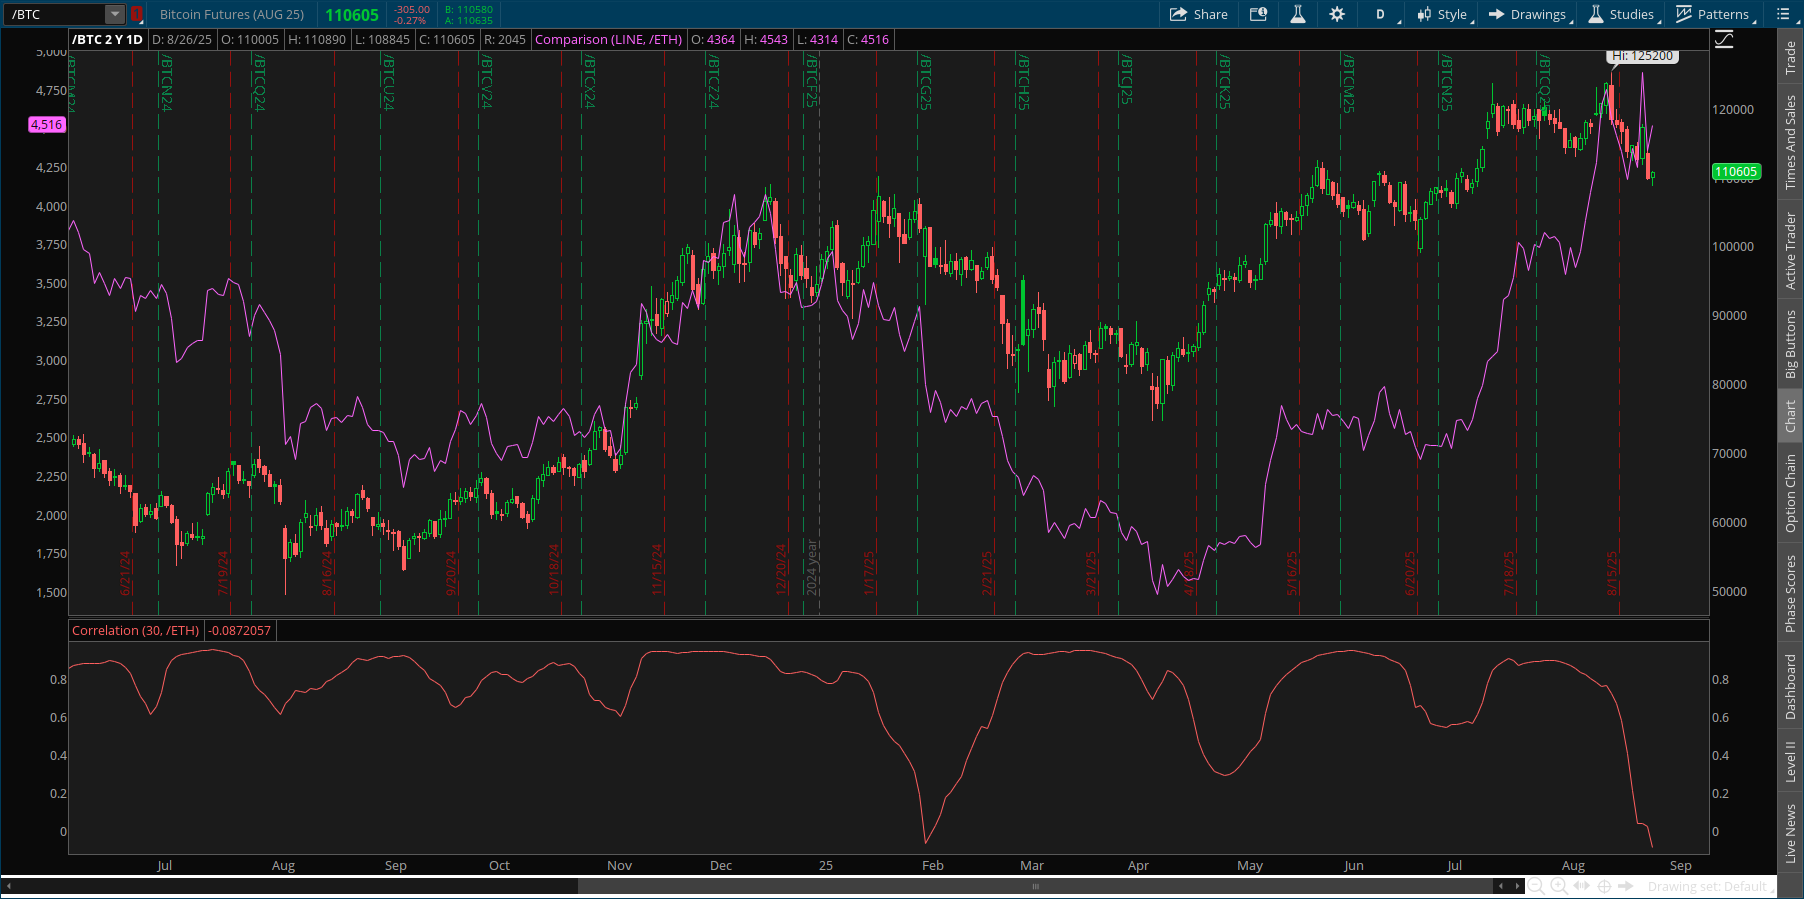
Task: Switch to the Dashboard sidebar tab
Action: tap(1791, 686)
